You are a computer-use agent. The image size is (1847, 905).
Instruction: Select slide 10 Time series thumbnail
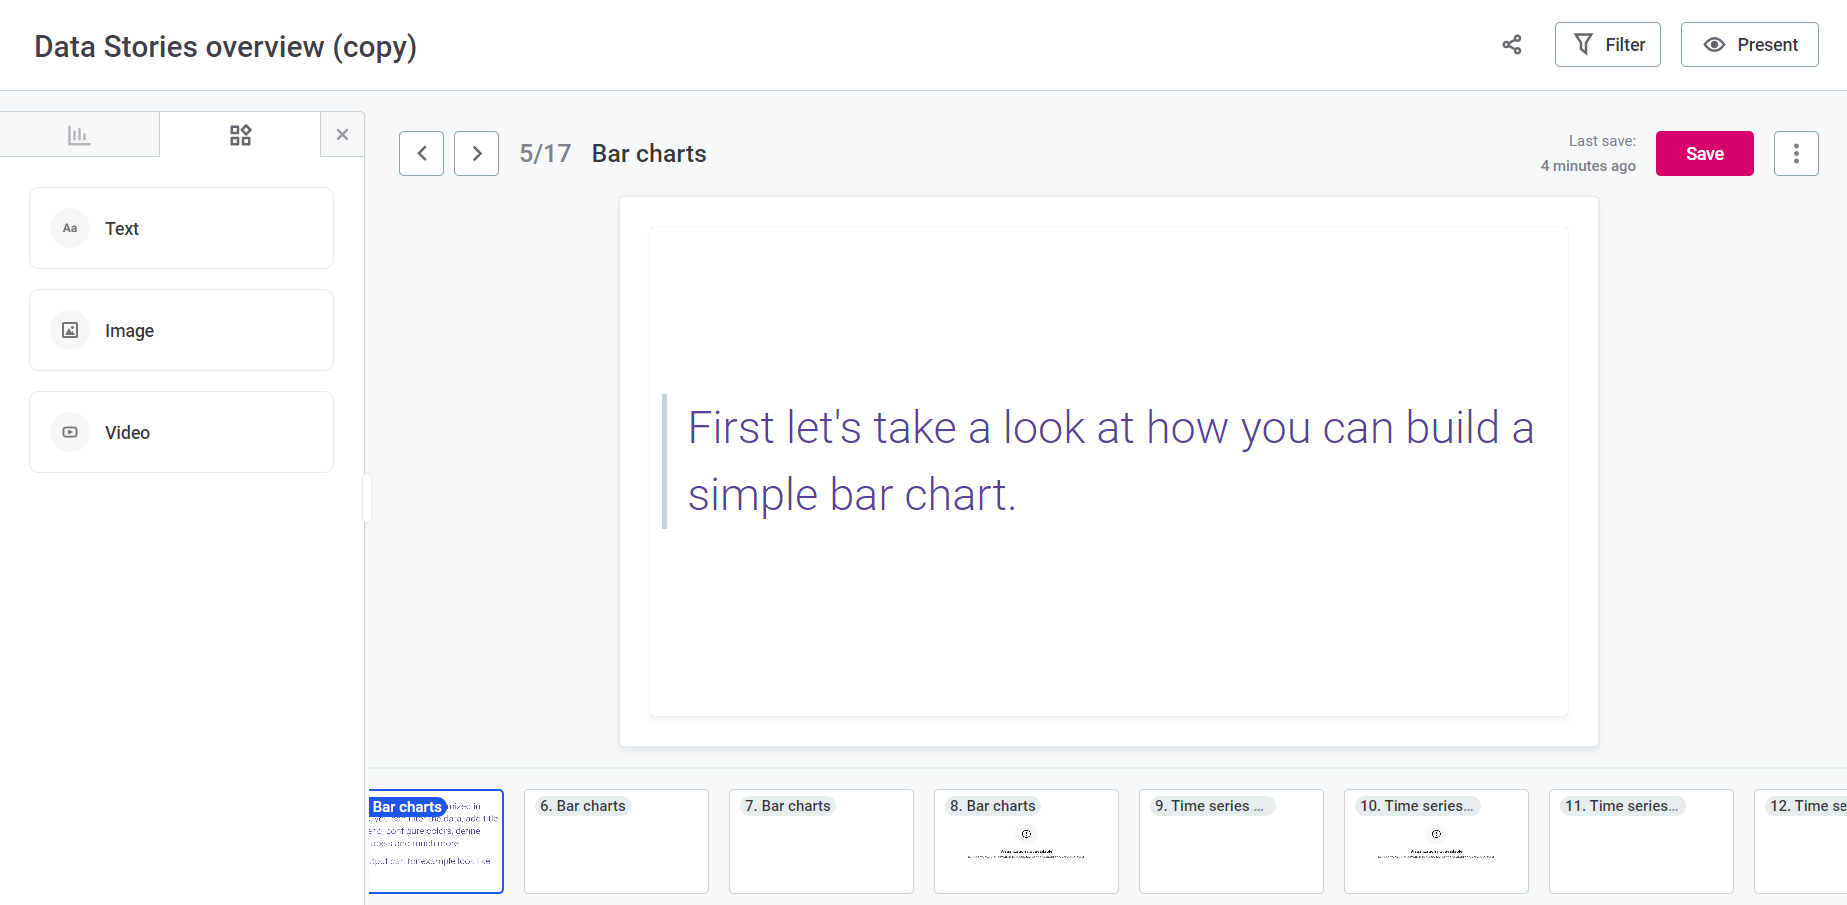coord(1436,841)
